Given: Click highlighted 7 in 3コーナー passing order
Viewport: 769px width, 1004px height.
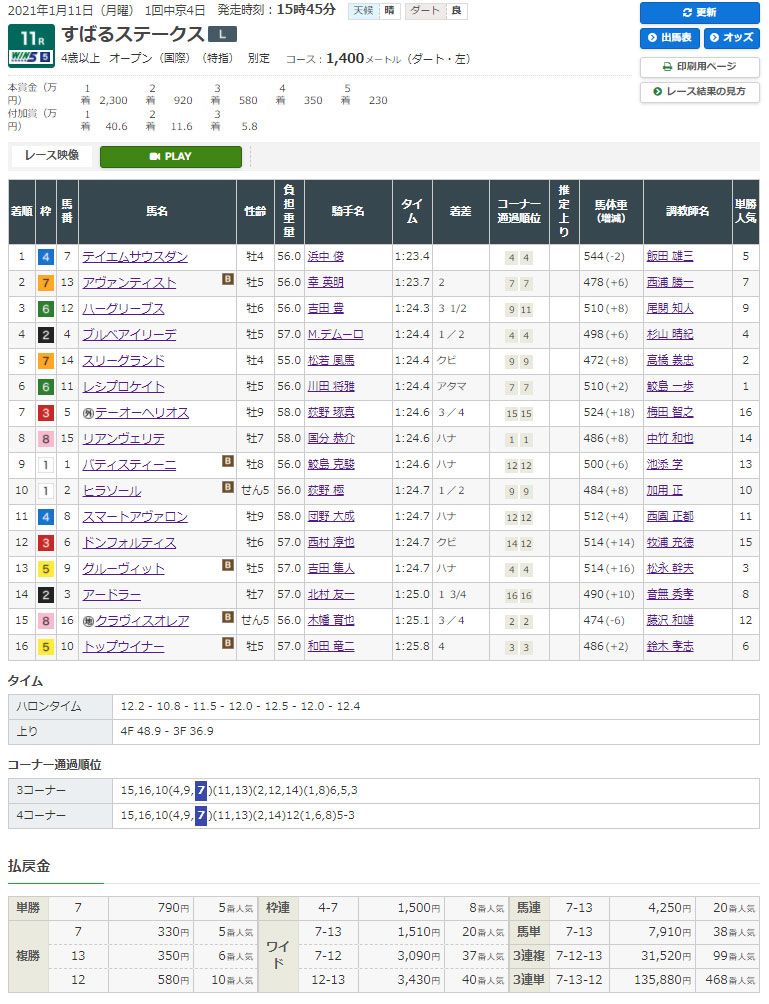Looking at the screenshot, I should point(201,790).
